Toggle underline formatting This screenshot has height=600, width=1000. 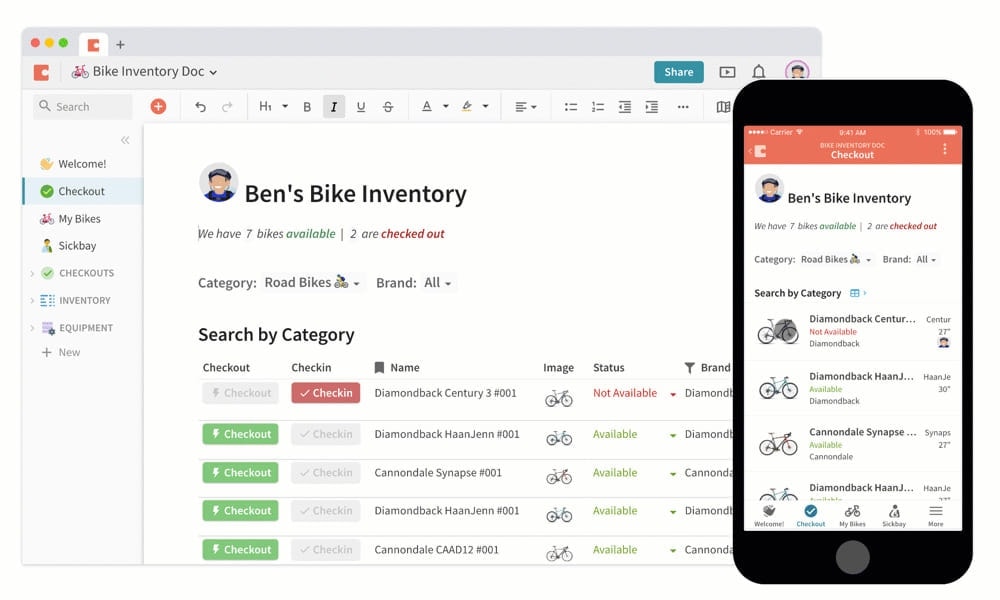pos(361,106)
